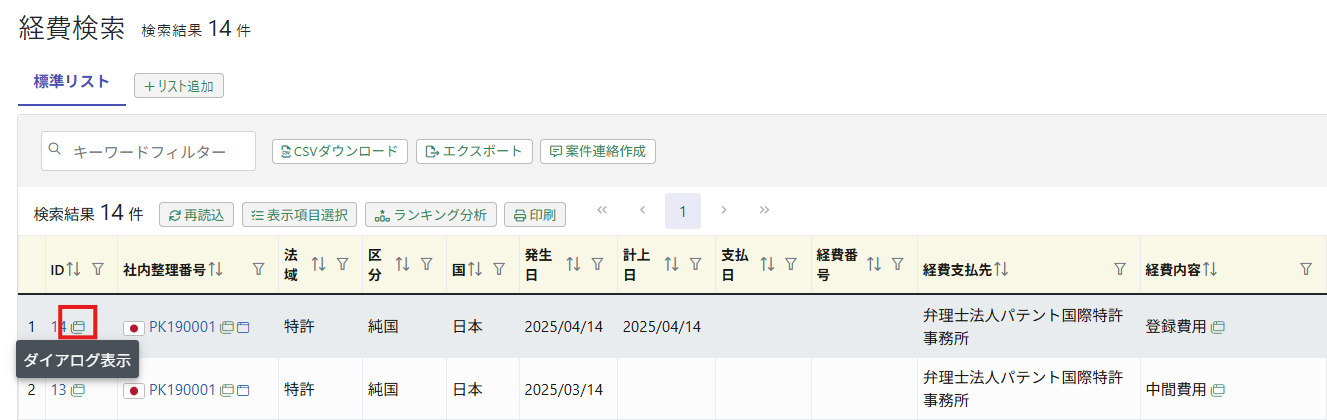Open the dialog icon beside ID 13
The image size is (1327, 420).
78,390
